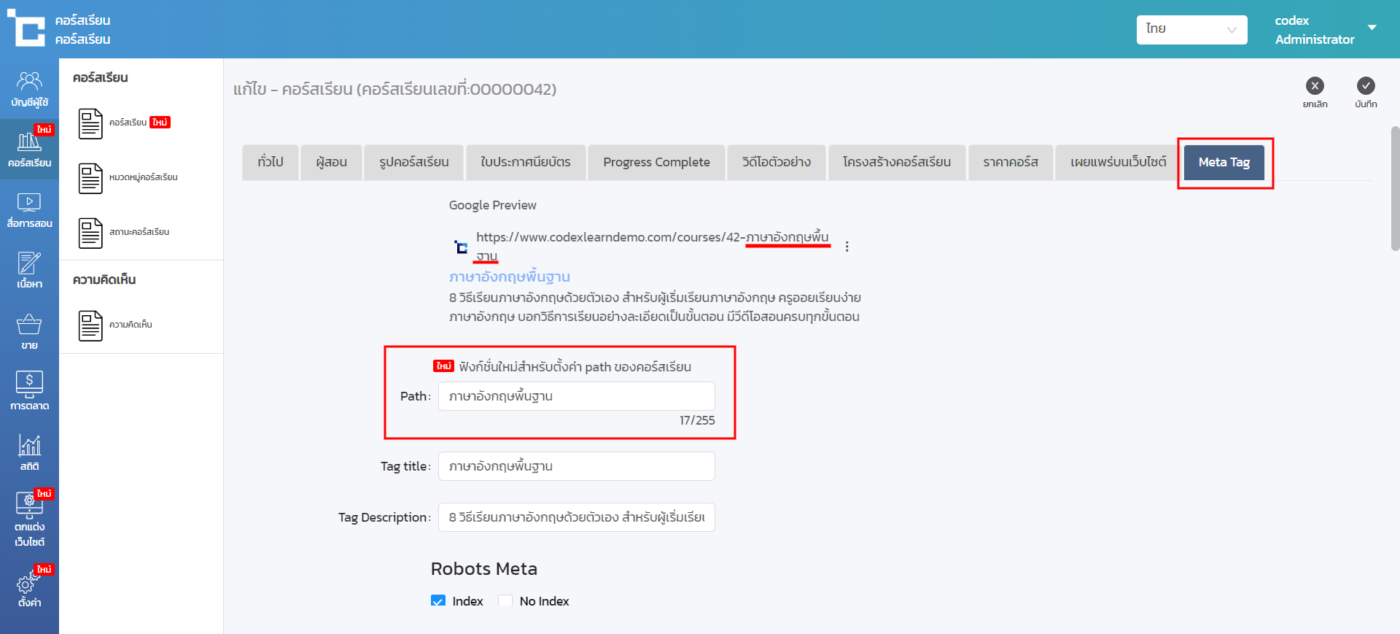This screenshot has height=634, width=1400.
Task: Switch to the ราคาคอร์ส price tab
Action: point(1010,162)
